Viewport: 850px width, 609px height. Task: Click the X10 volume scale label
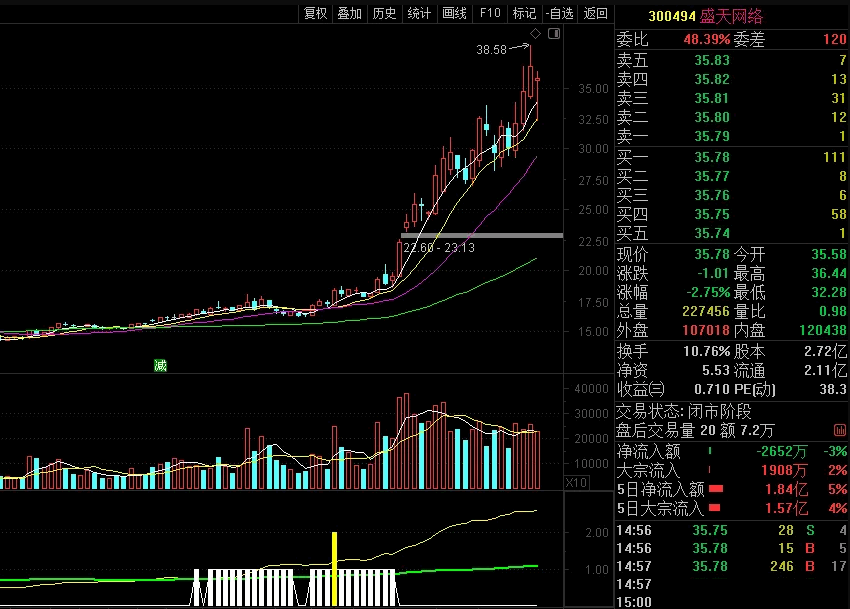576,482
